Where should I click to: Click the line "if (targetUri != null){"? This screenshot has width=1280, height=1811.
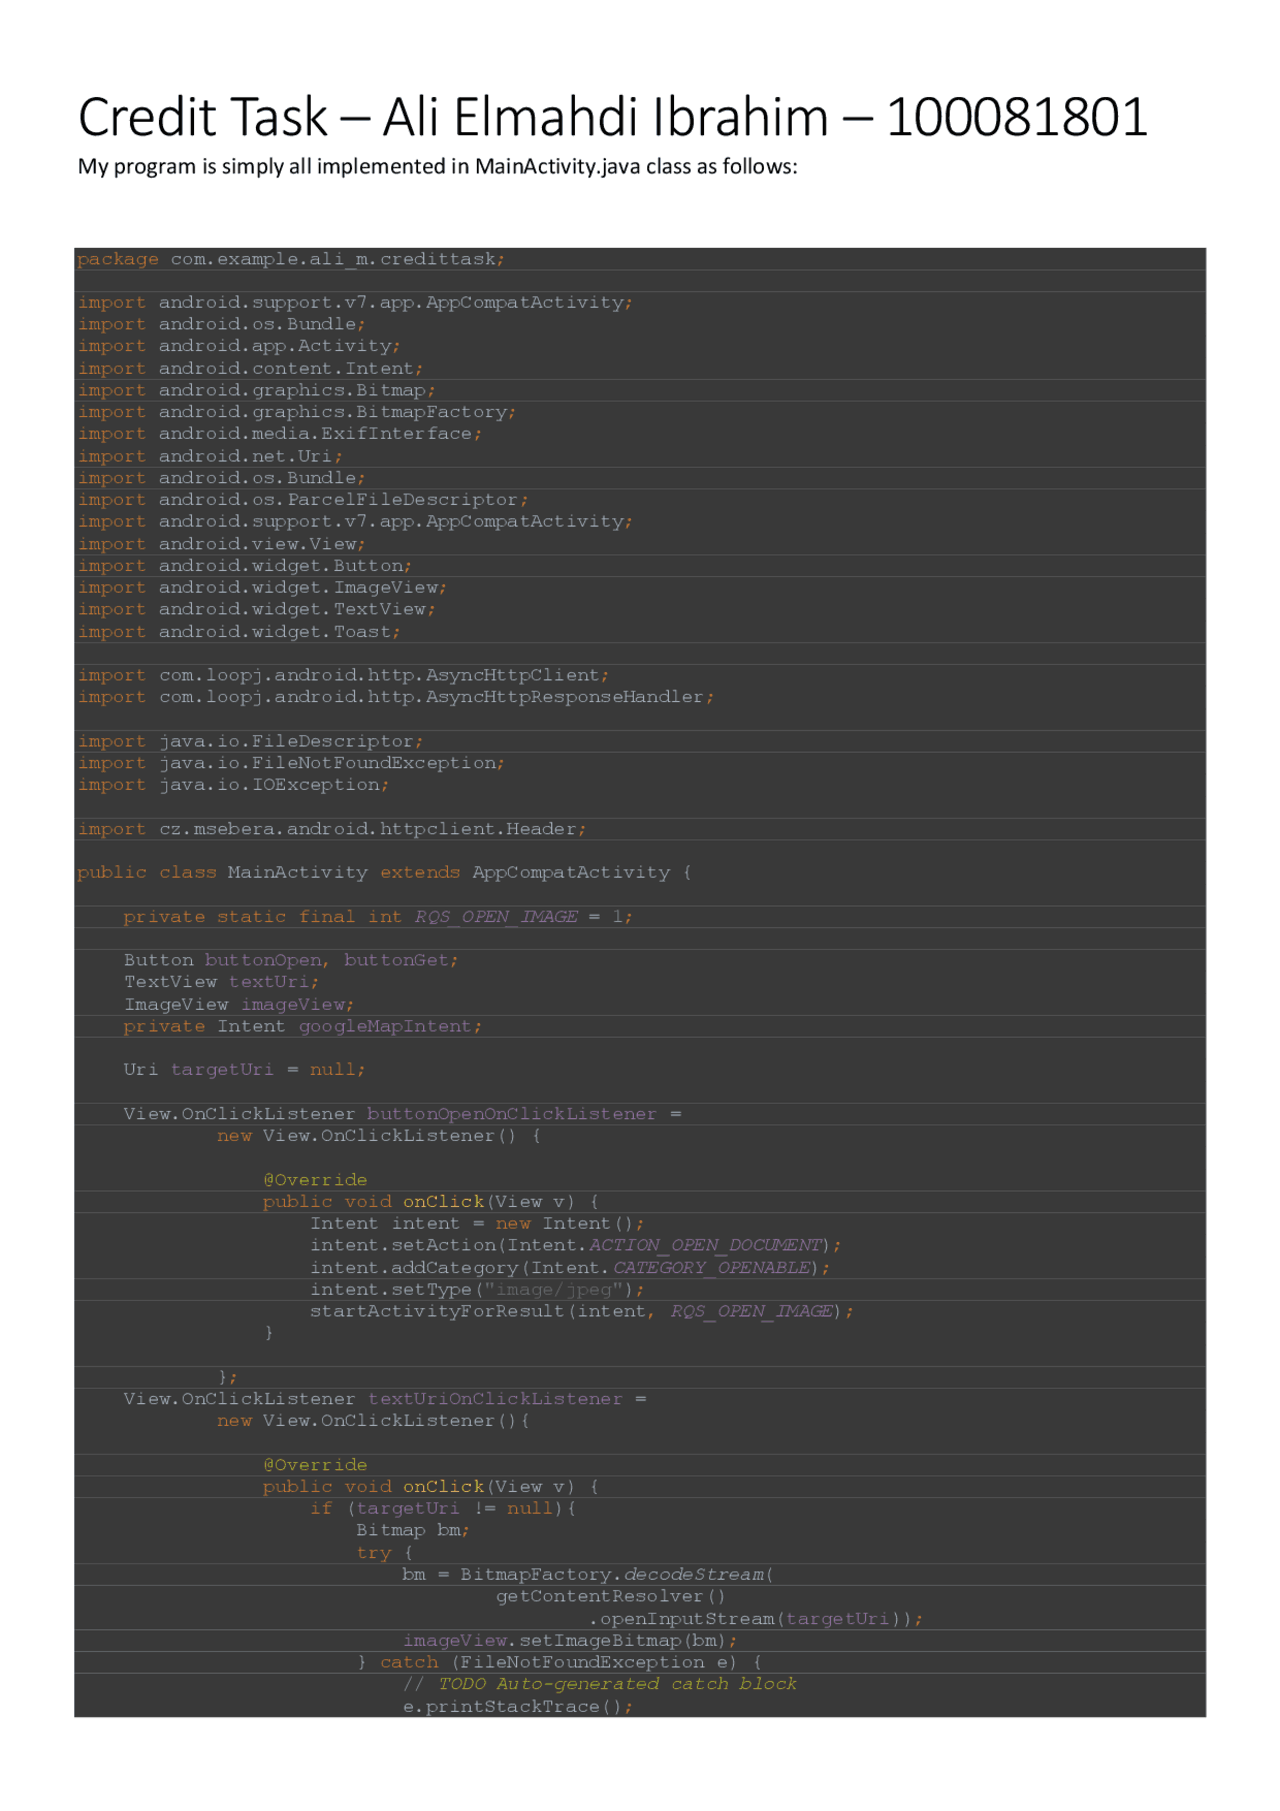pyautogui.click(x=443, y=1509)
